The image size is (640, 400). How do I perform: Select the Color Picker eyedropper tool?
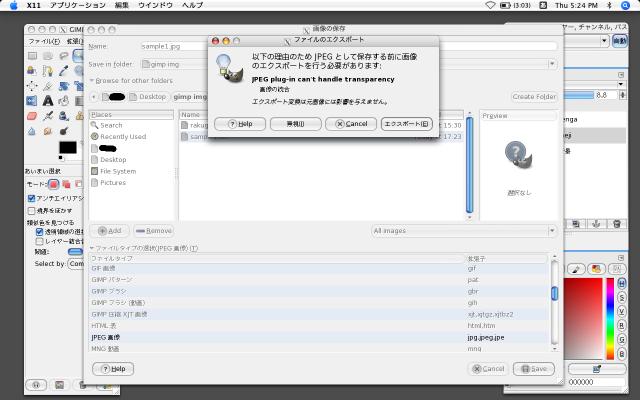(64, 71)
